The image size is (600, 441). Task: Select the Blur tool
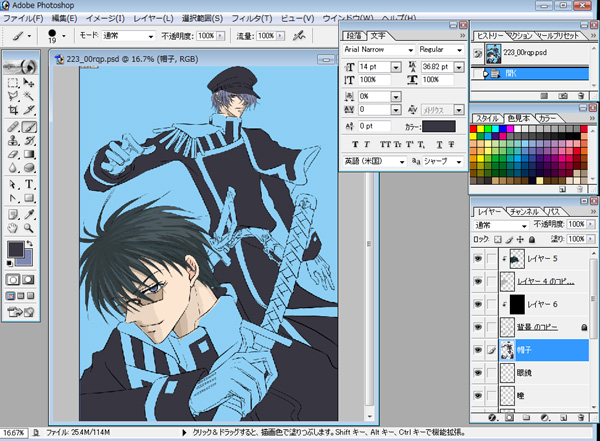tap(13, 168)
